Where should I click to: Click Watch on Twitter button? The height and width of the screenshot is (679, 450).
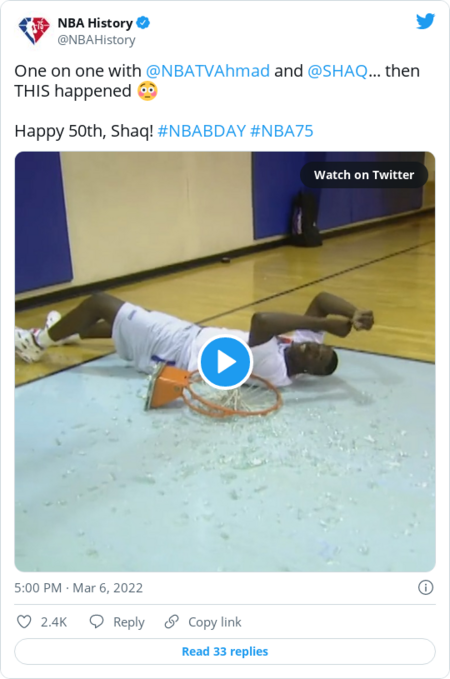(x=364, y=175)
